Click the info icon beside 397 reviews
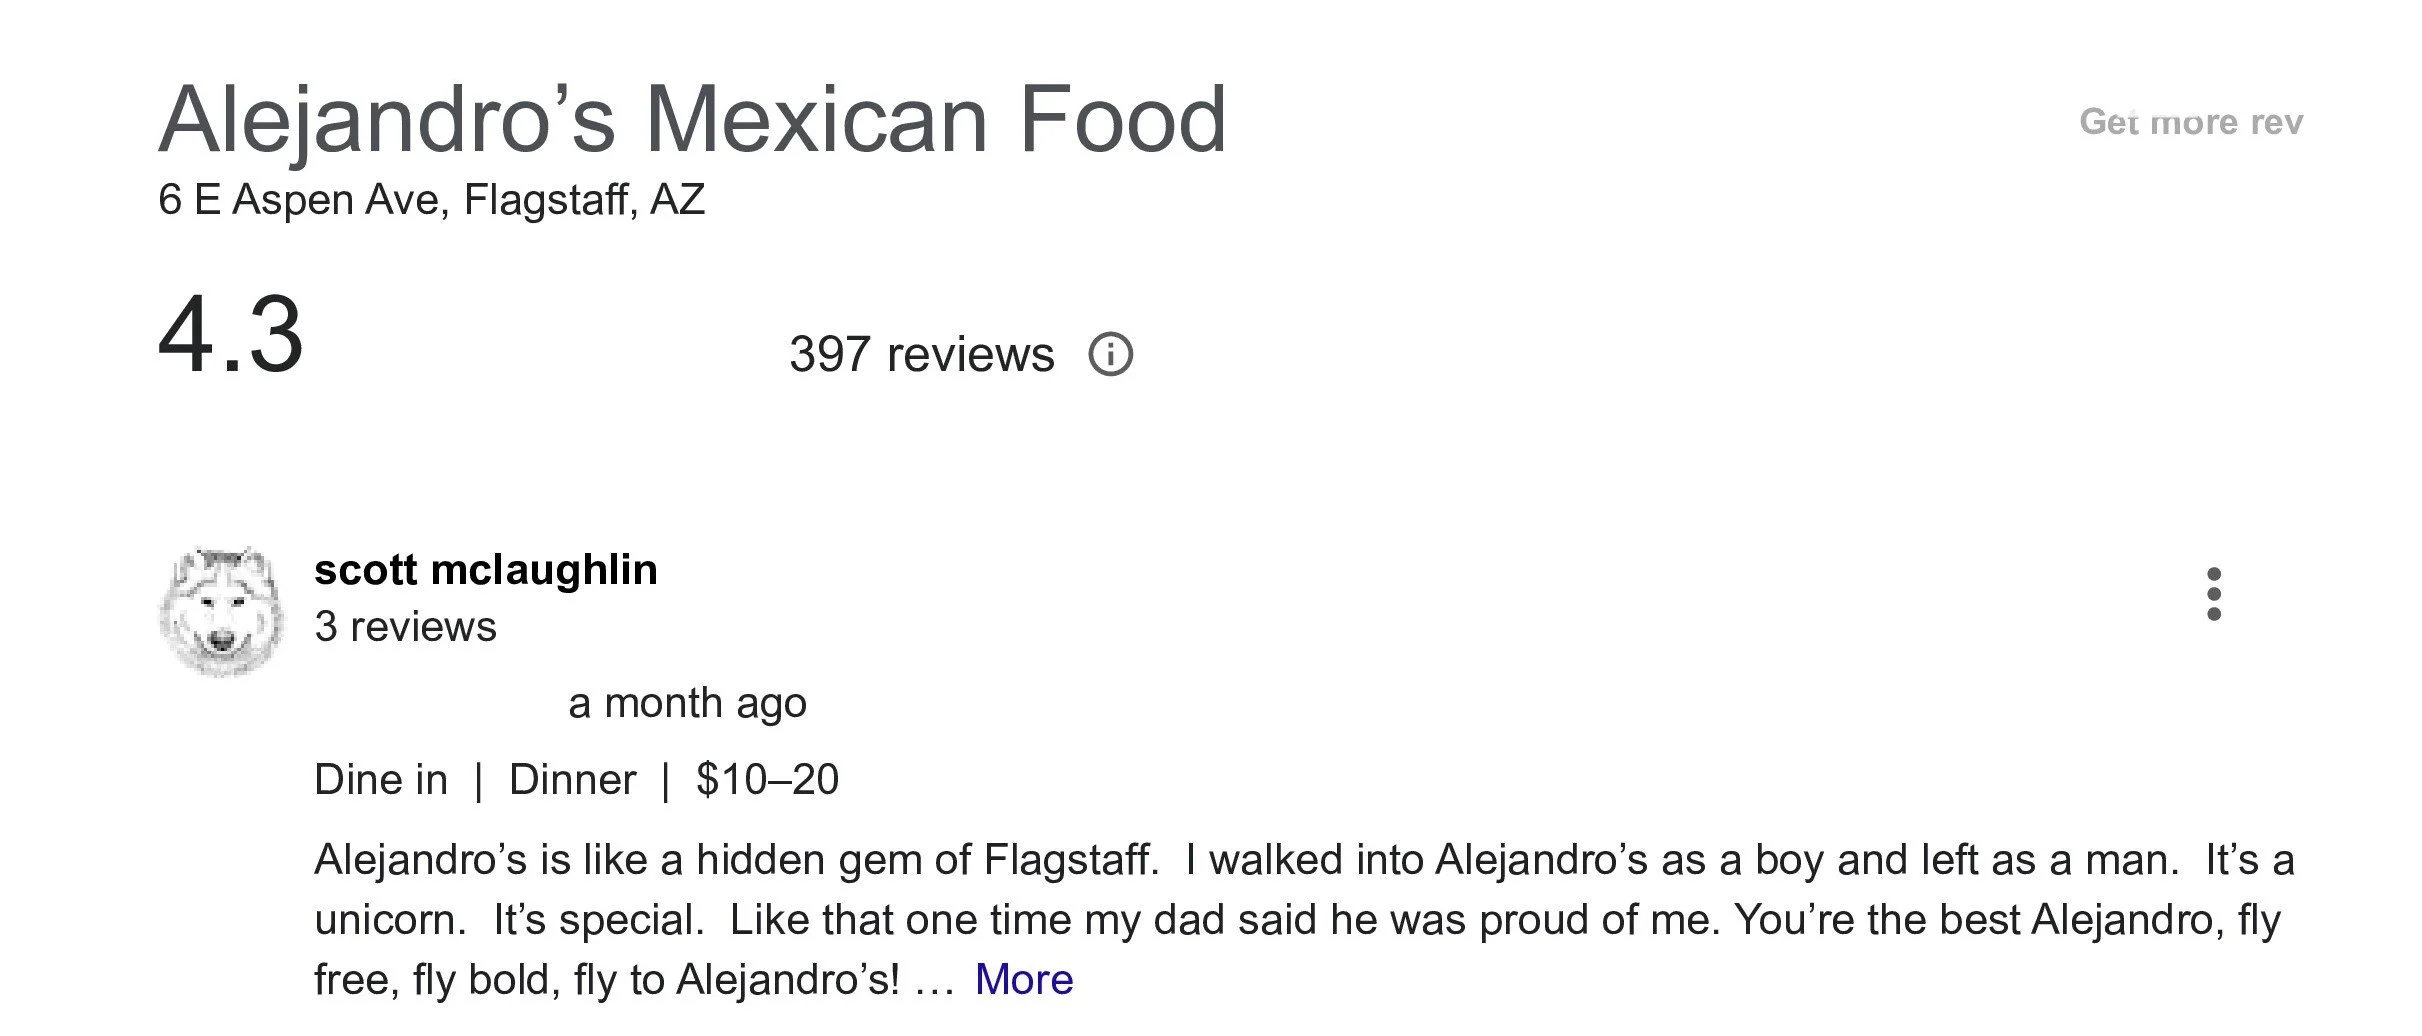 pos(1110,354)
